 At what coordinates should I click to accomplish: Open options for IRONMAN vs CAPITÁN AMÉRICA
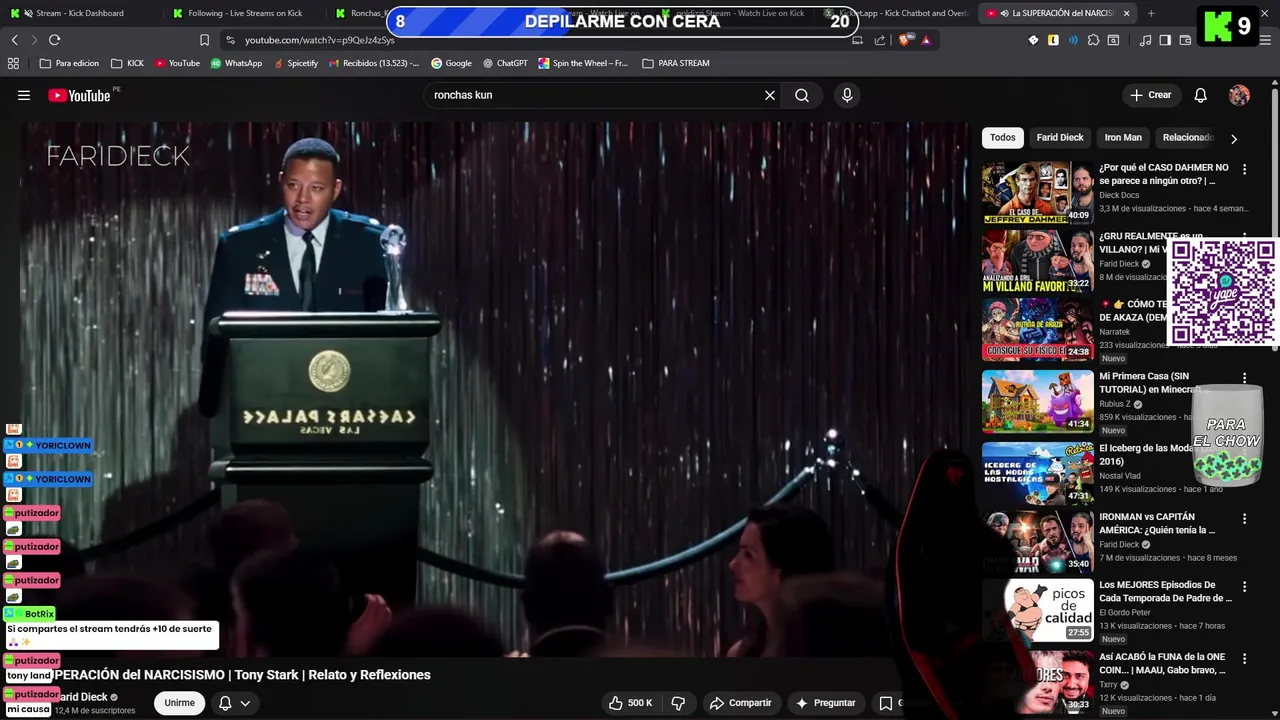click(x=1244, y=519)
